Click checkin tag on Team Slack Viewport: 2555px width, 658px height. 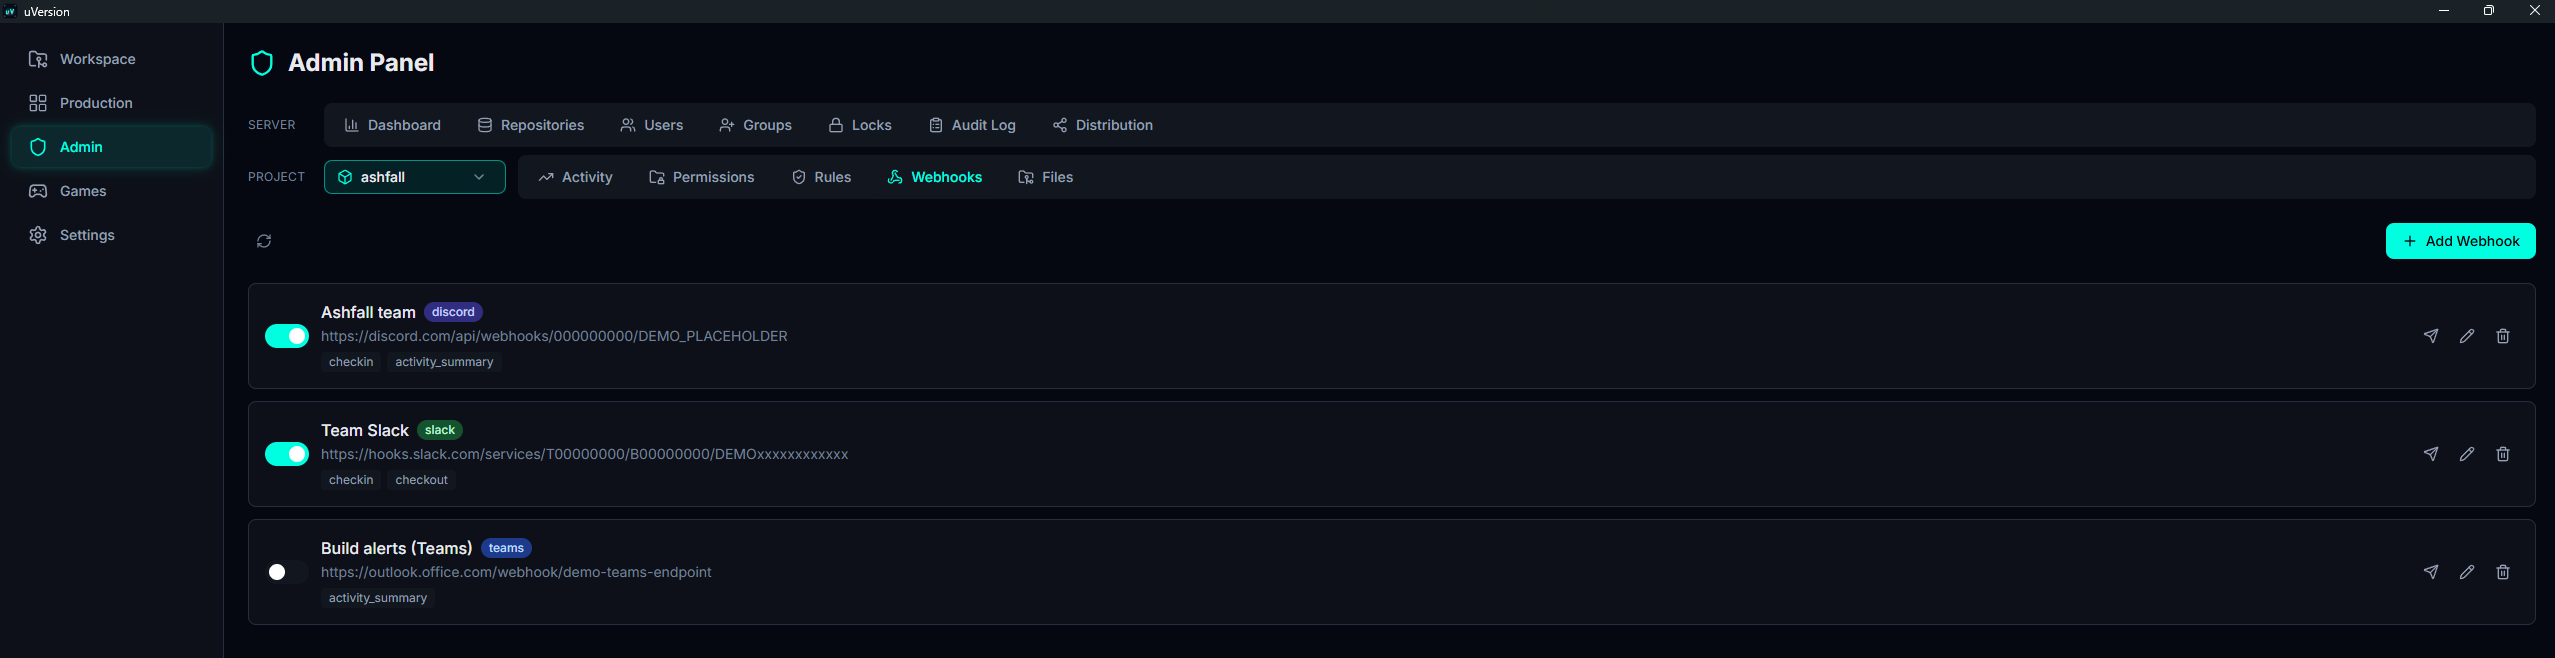tap(351, 480)
